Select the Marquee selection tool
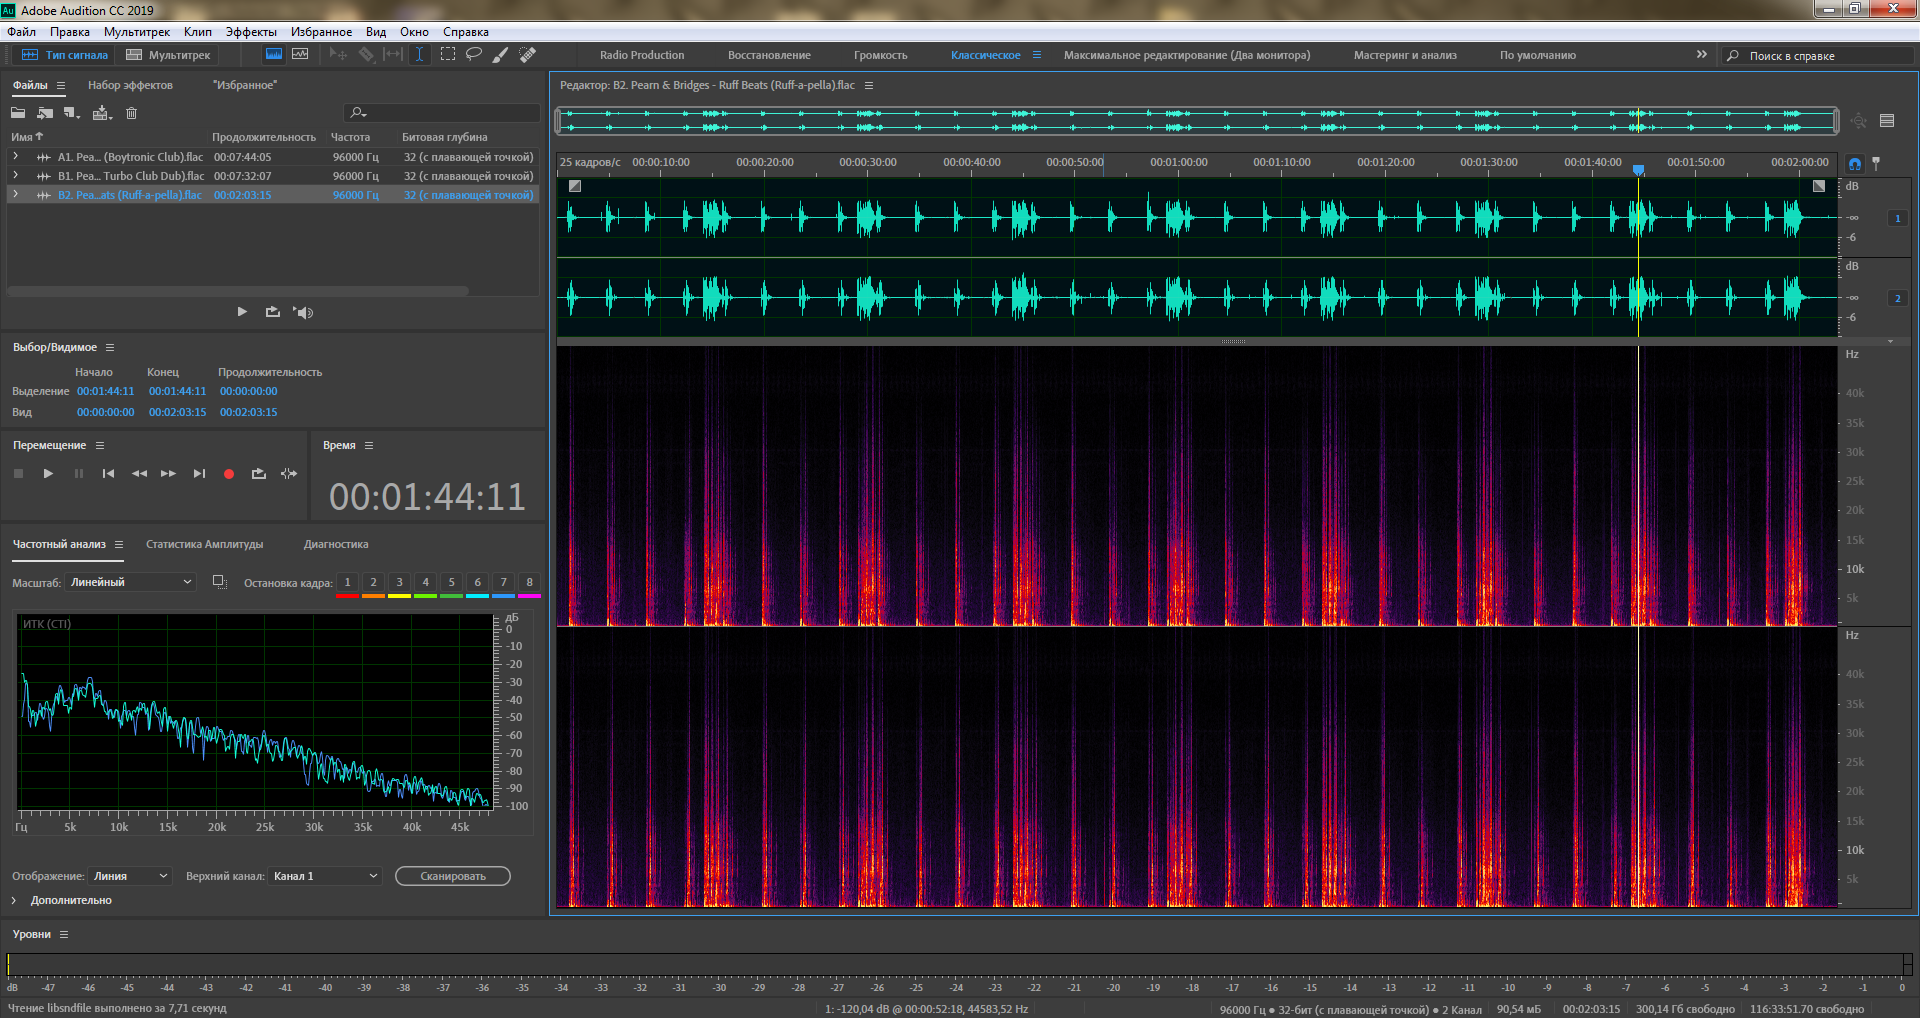This screenshot has height=1018, width=1920. point(447,54)
